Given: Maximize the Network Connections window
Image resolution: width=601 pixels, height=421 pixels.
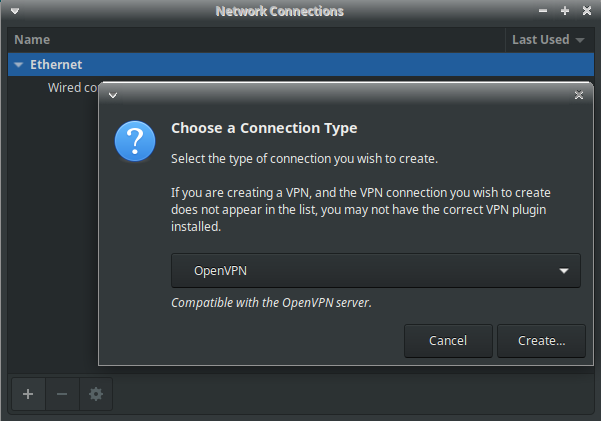Looking at the screenshot, I should [x=564, y=11].
